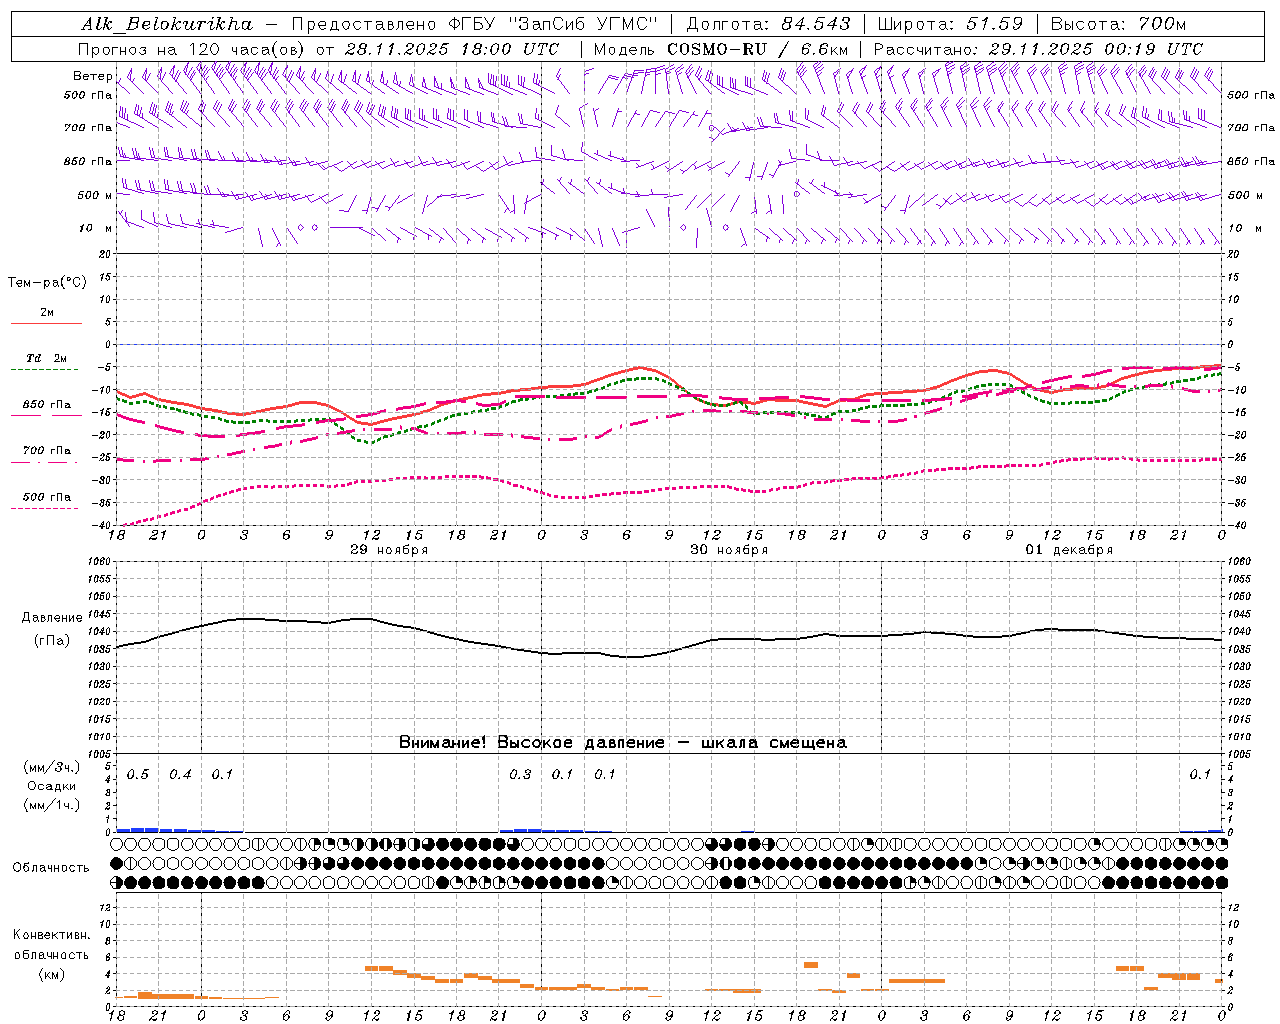
Task: Click the 'Td 2м' dew point legend entry
Action: (x=47, y=358)
